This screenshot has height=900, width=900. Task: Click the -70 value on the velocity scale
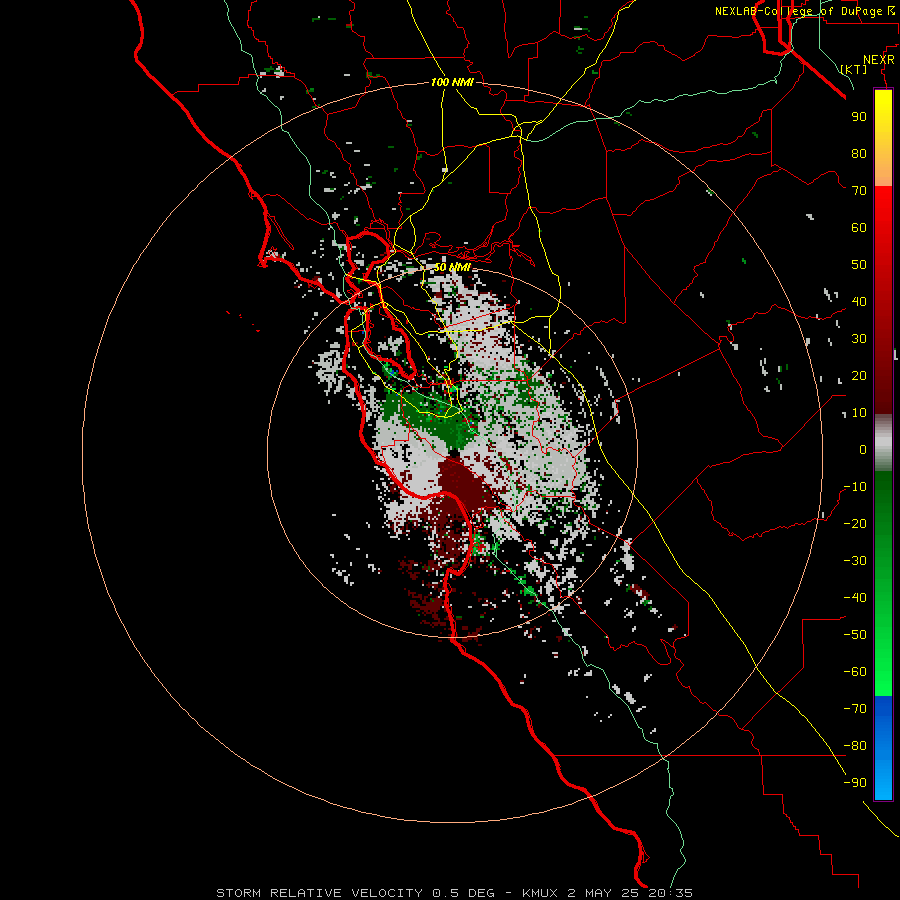[x=855, y=709]
